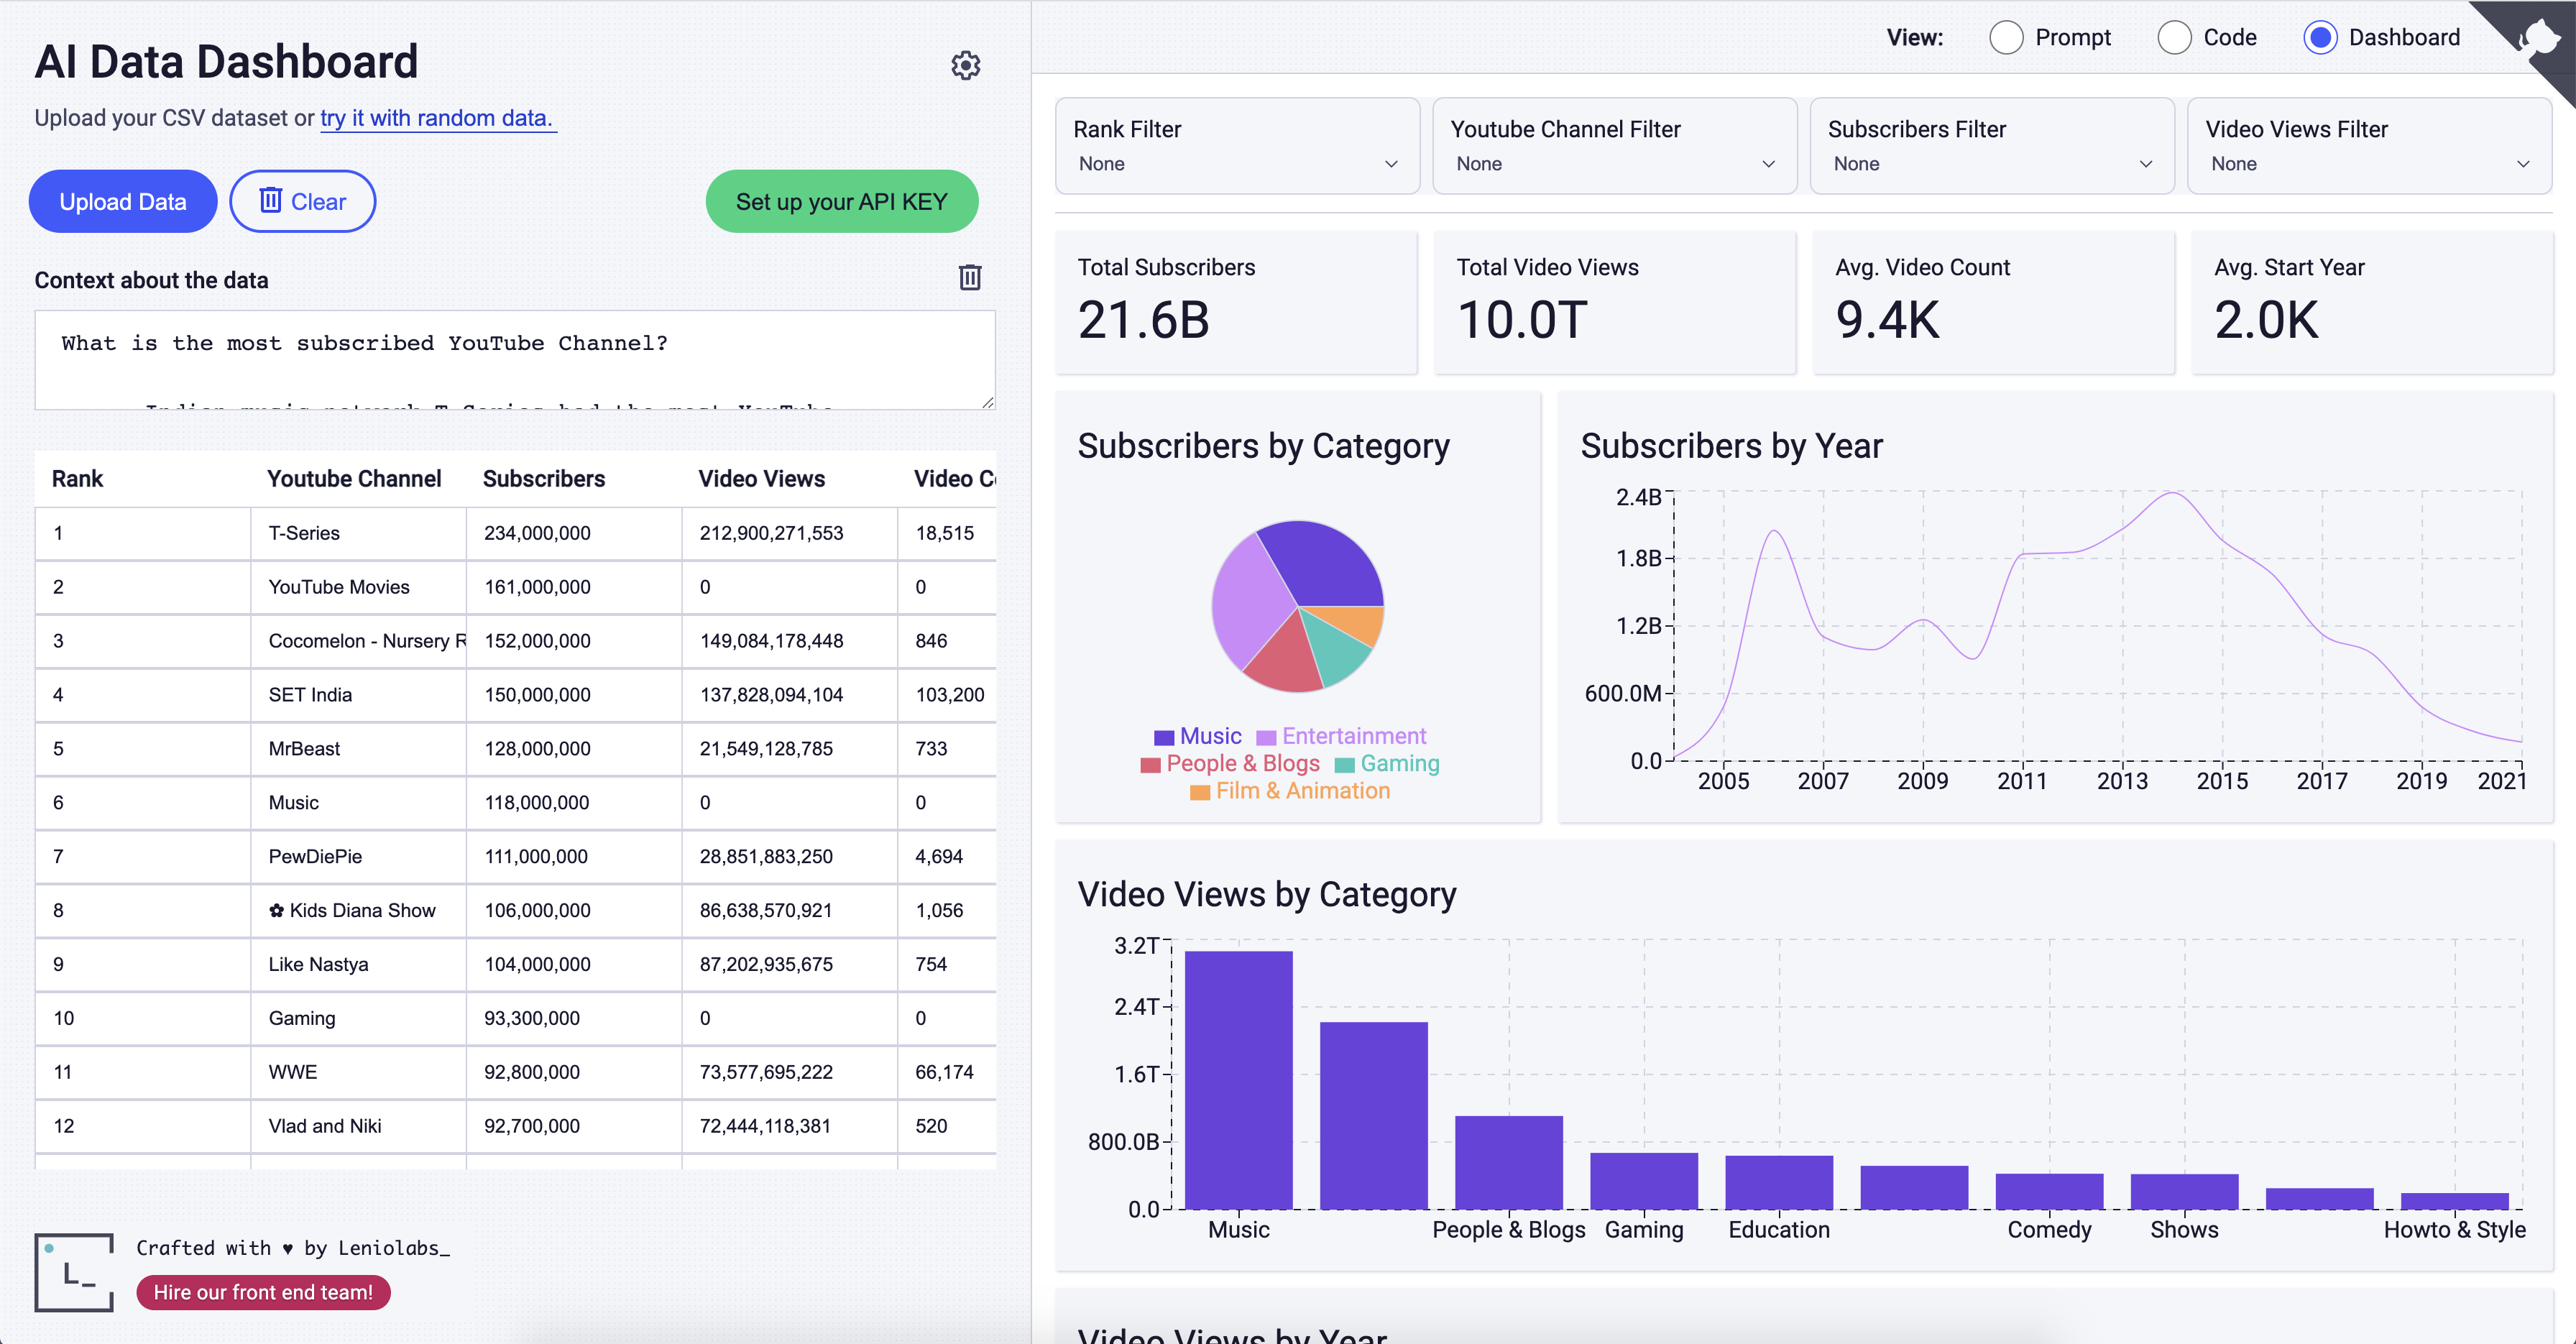Select the YouTube Movies table cell
The height and width of the screenshot is (1344, 2576).
[358, 587]
